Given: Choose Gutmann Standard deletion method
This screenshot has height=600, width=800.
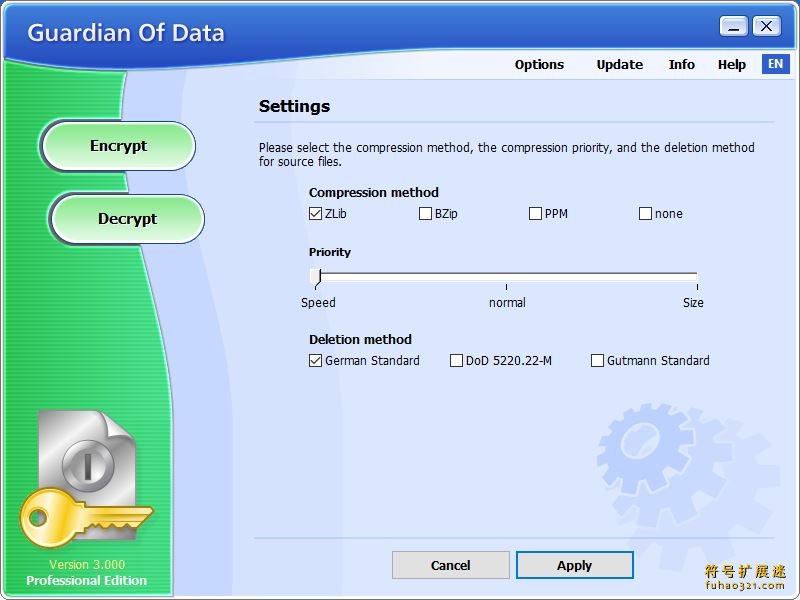Looking at the screenshot, I should [x=597, y=361].
